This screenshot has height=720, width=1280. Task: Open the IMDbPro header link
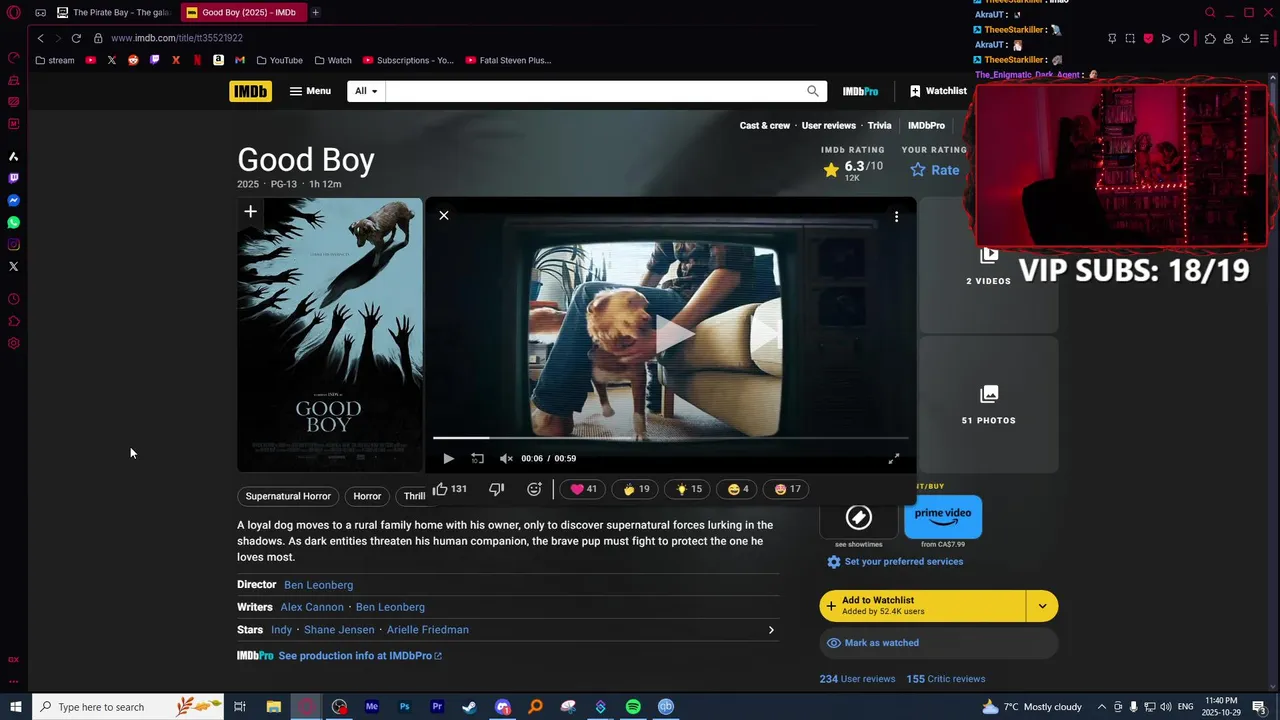click(x=860, y=91)
